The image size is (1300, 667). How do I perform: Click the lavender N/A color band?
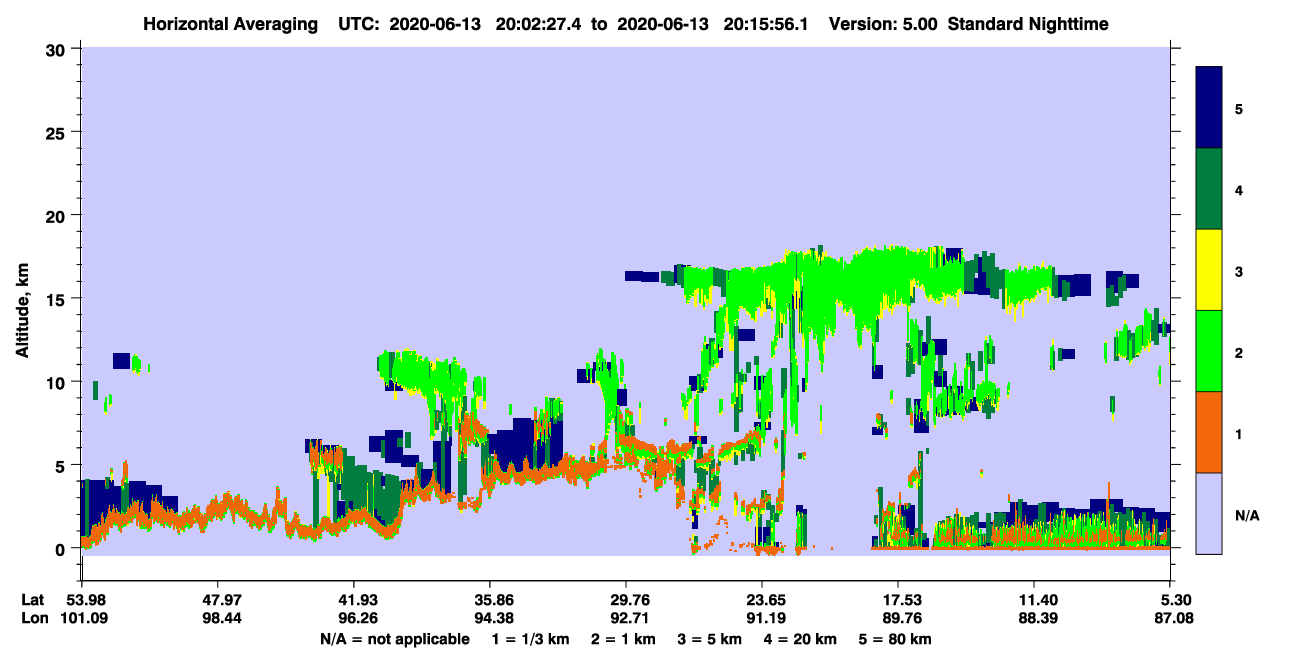point(1209,513)
